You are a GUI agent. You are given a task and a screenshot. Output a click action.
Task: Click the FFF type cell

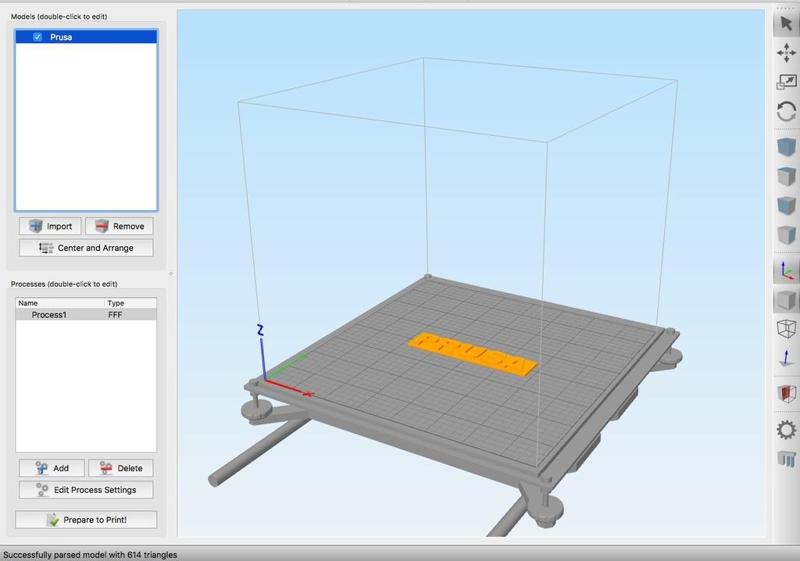[x=115, y=315]
